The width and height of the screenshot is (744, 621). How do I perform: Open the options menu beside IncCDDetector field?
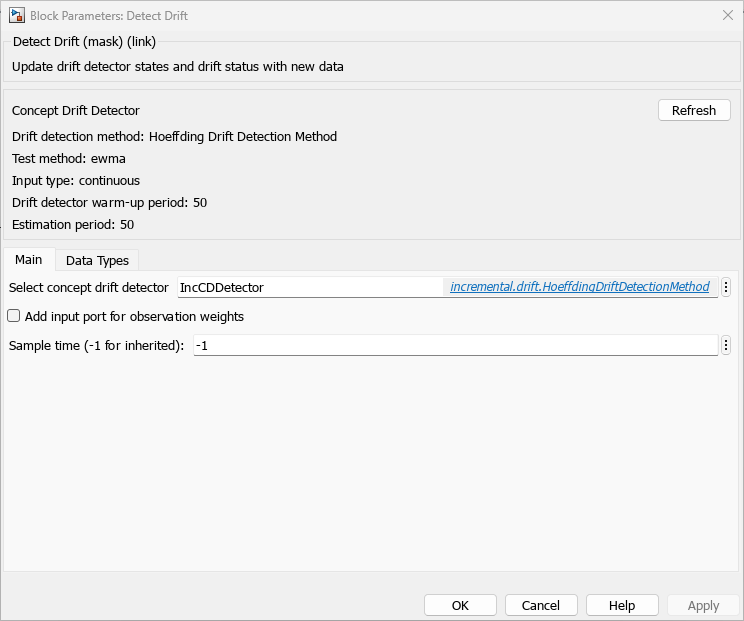tap(726, 287)
